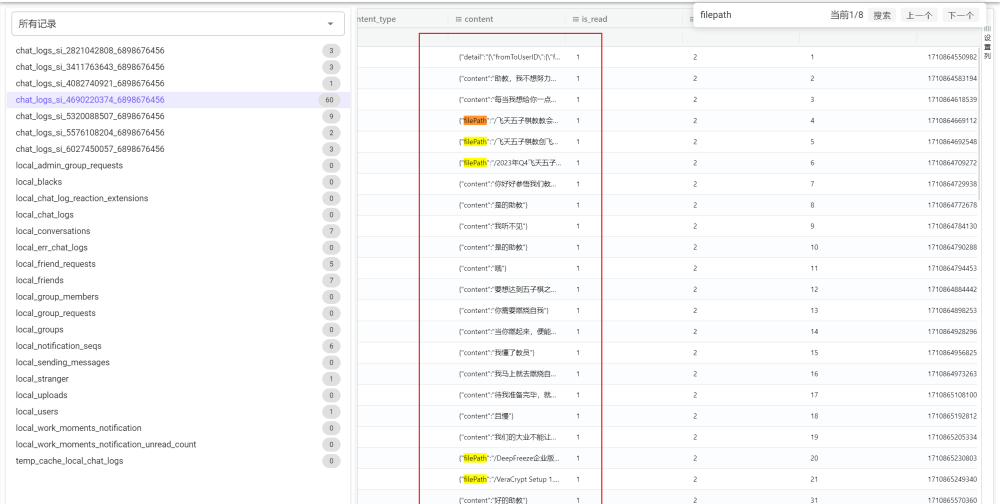1000x504 pixels.
Task: Click 搜索 button in the find bar
Action: coord(881,15)
